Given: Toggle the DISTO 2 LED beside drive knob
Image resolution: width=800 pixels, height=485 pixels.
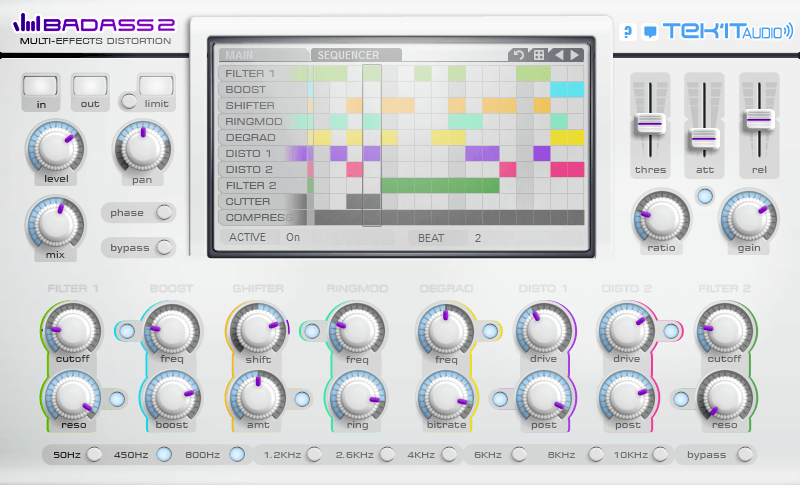Looking at the screenshot, I should tap(671, 331).
